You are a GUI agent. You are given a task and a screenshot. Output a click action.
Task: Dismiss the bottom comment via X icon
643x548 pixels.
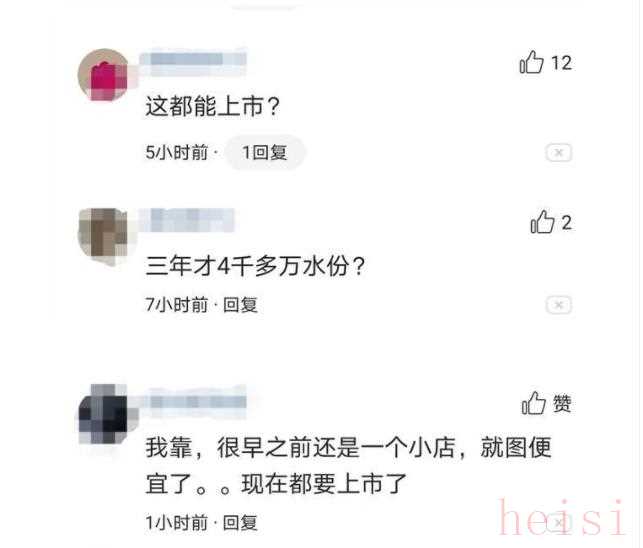coord(559,523)
